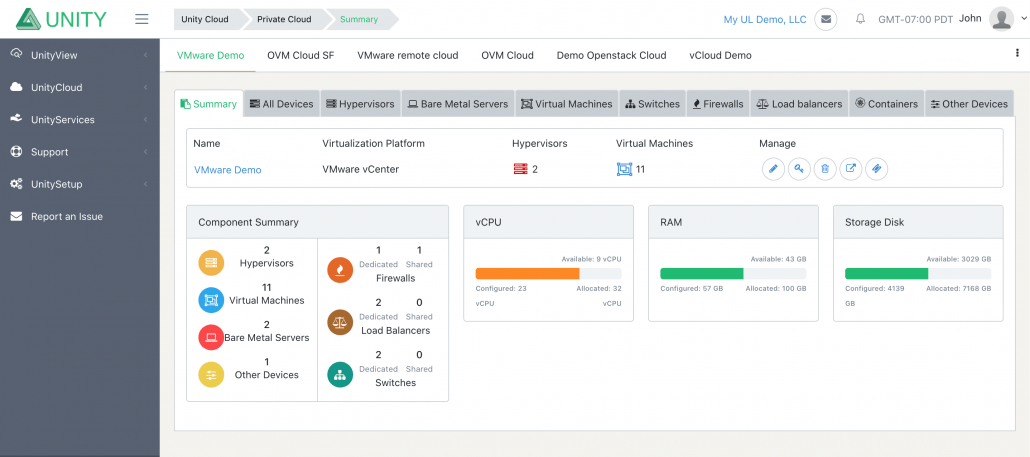
Task: Select the VMware Demo cloud tab
Action: pyautogui.click(x=210, y=55)
